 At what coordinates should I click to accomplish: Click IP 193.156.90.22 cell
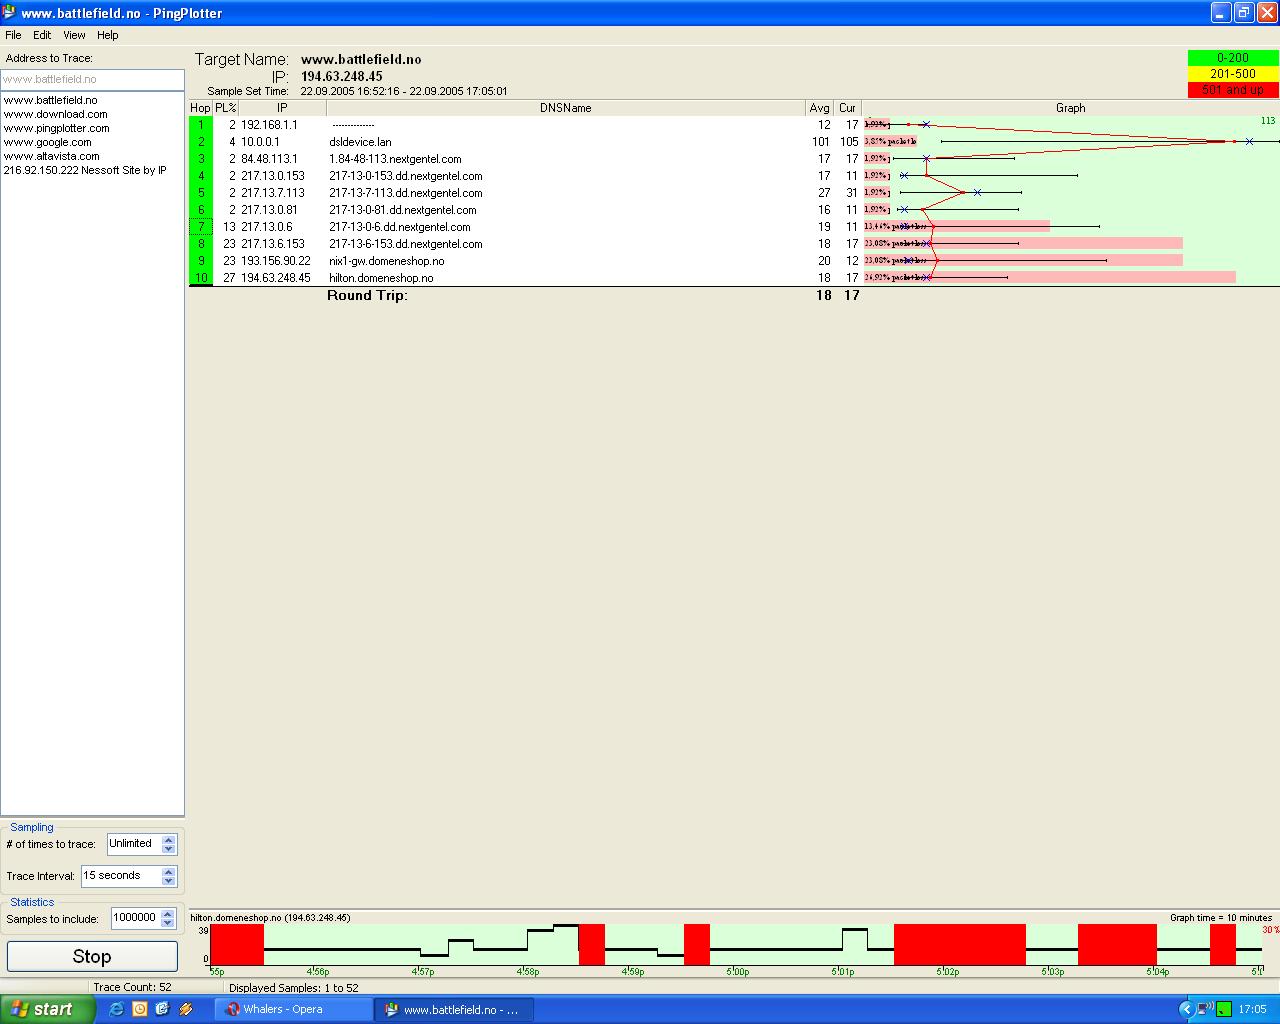pos(276,261)
